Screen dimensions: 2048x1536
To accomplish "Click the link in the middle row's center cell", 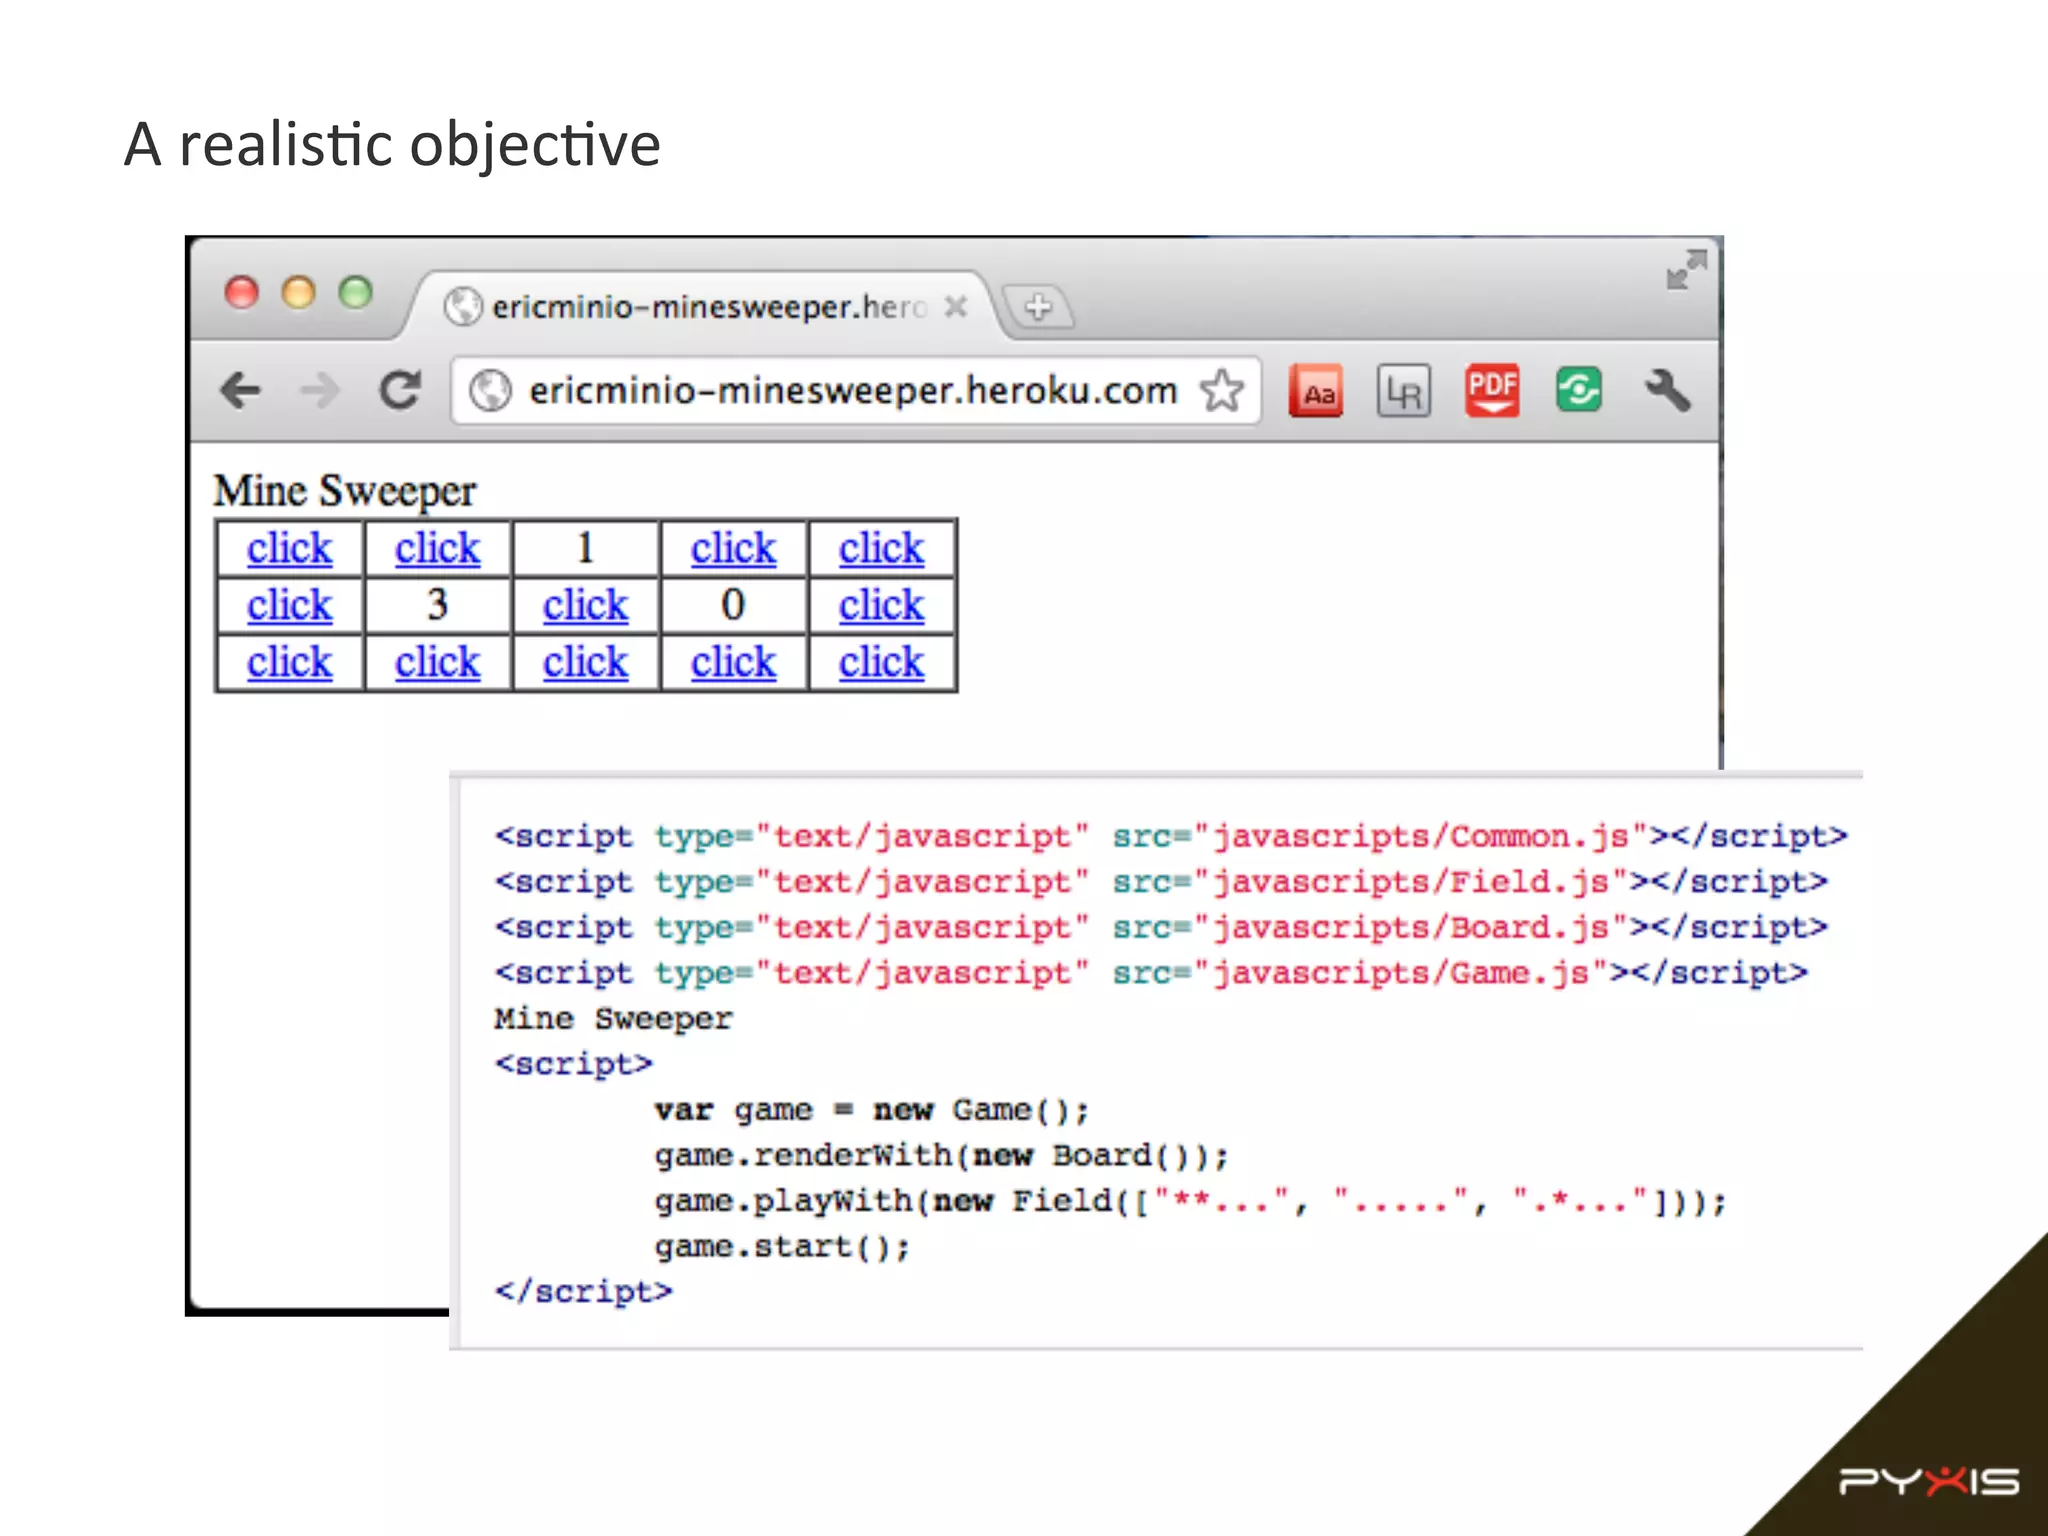I will click(585, 605).
